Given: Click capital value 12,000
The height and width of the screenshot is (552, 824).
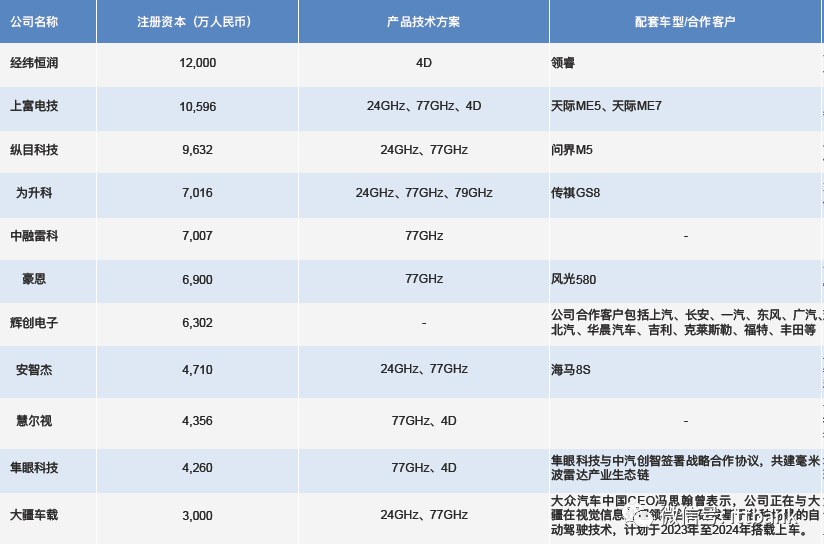Looking at the screenshot, I should [x=198, y=63].
